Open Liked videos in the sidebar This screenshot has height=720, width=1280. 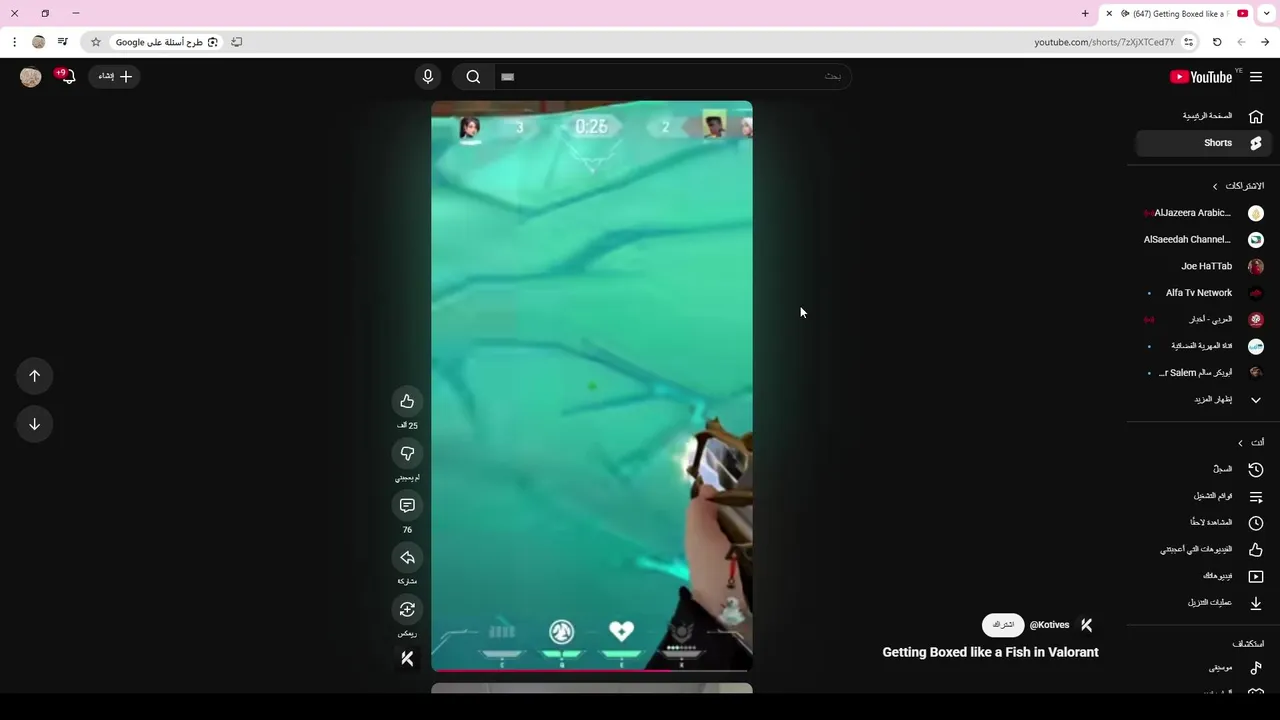1203,549
